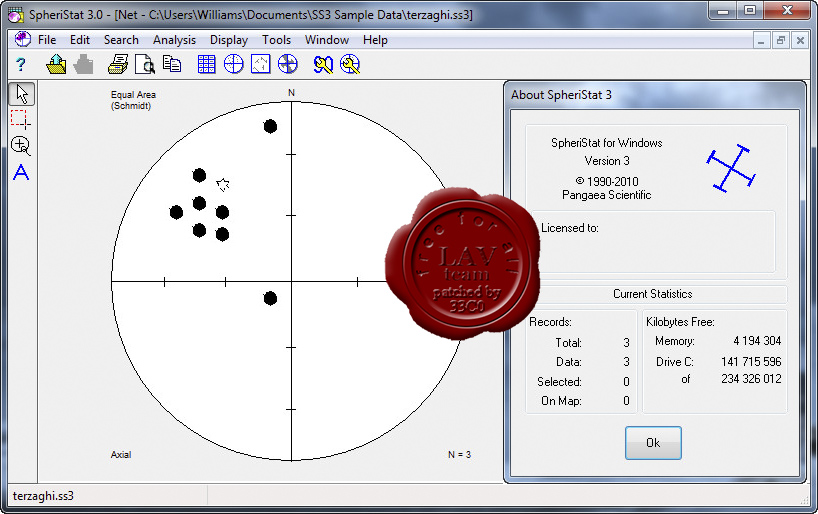Select the arrow pointer tool

tap(21, 94)
